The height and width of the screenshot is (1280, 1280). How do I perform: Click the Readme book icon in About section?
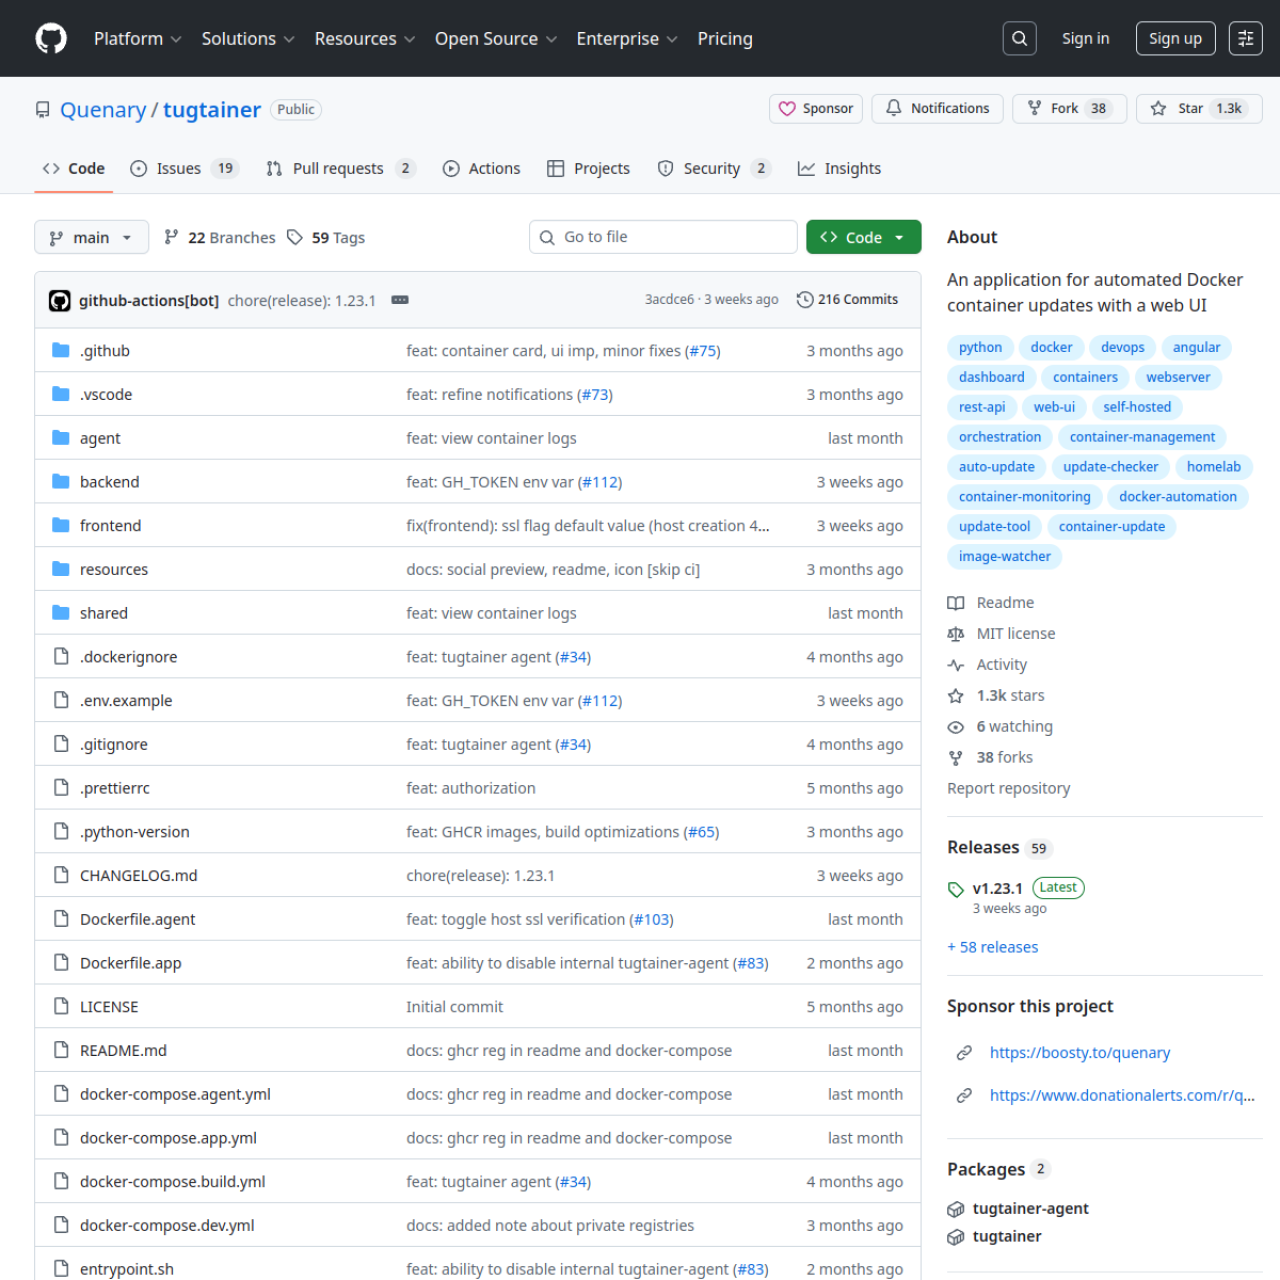pos(956,602)
